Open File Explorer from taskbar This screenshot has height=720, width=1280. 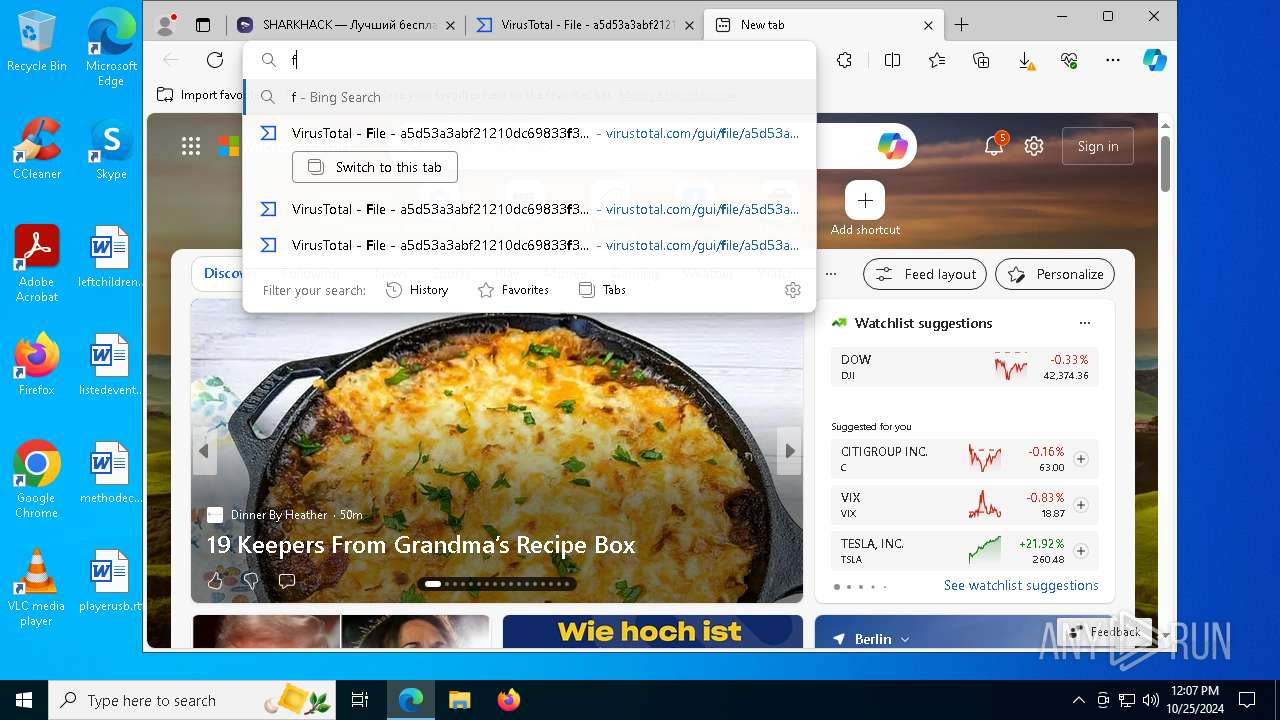pos(459,700)
